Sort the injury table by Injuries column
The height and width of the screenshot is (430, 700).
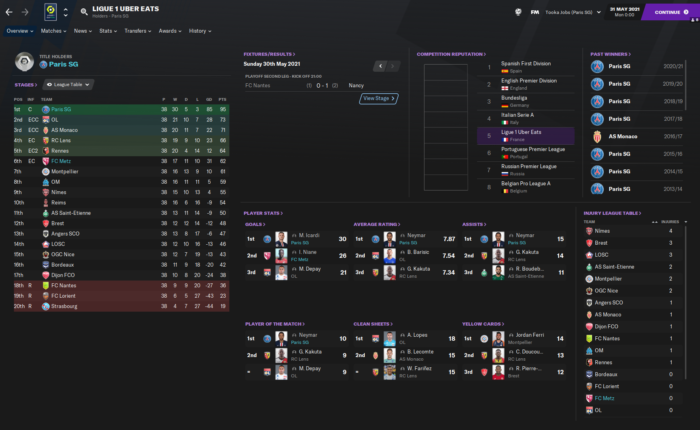click(x=670, y=221)
